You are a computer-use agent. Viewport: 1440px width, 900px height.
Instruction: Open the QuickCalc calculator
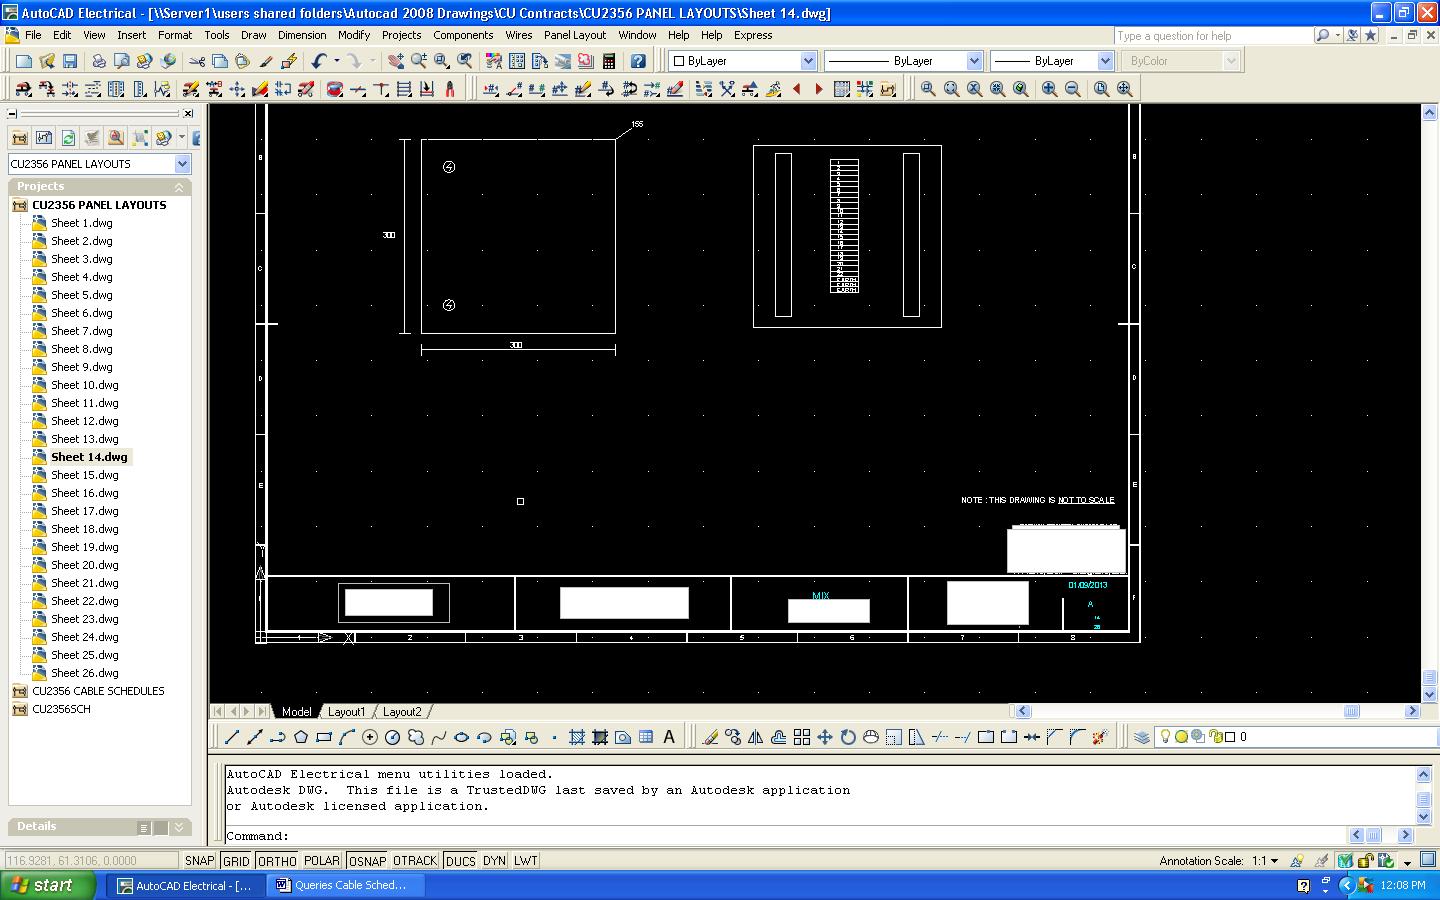click(609, 60)
